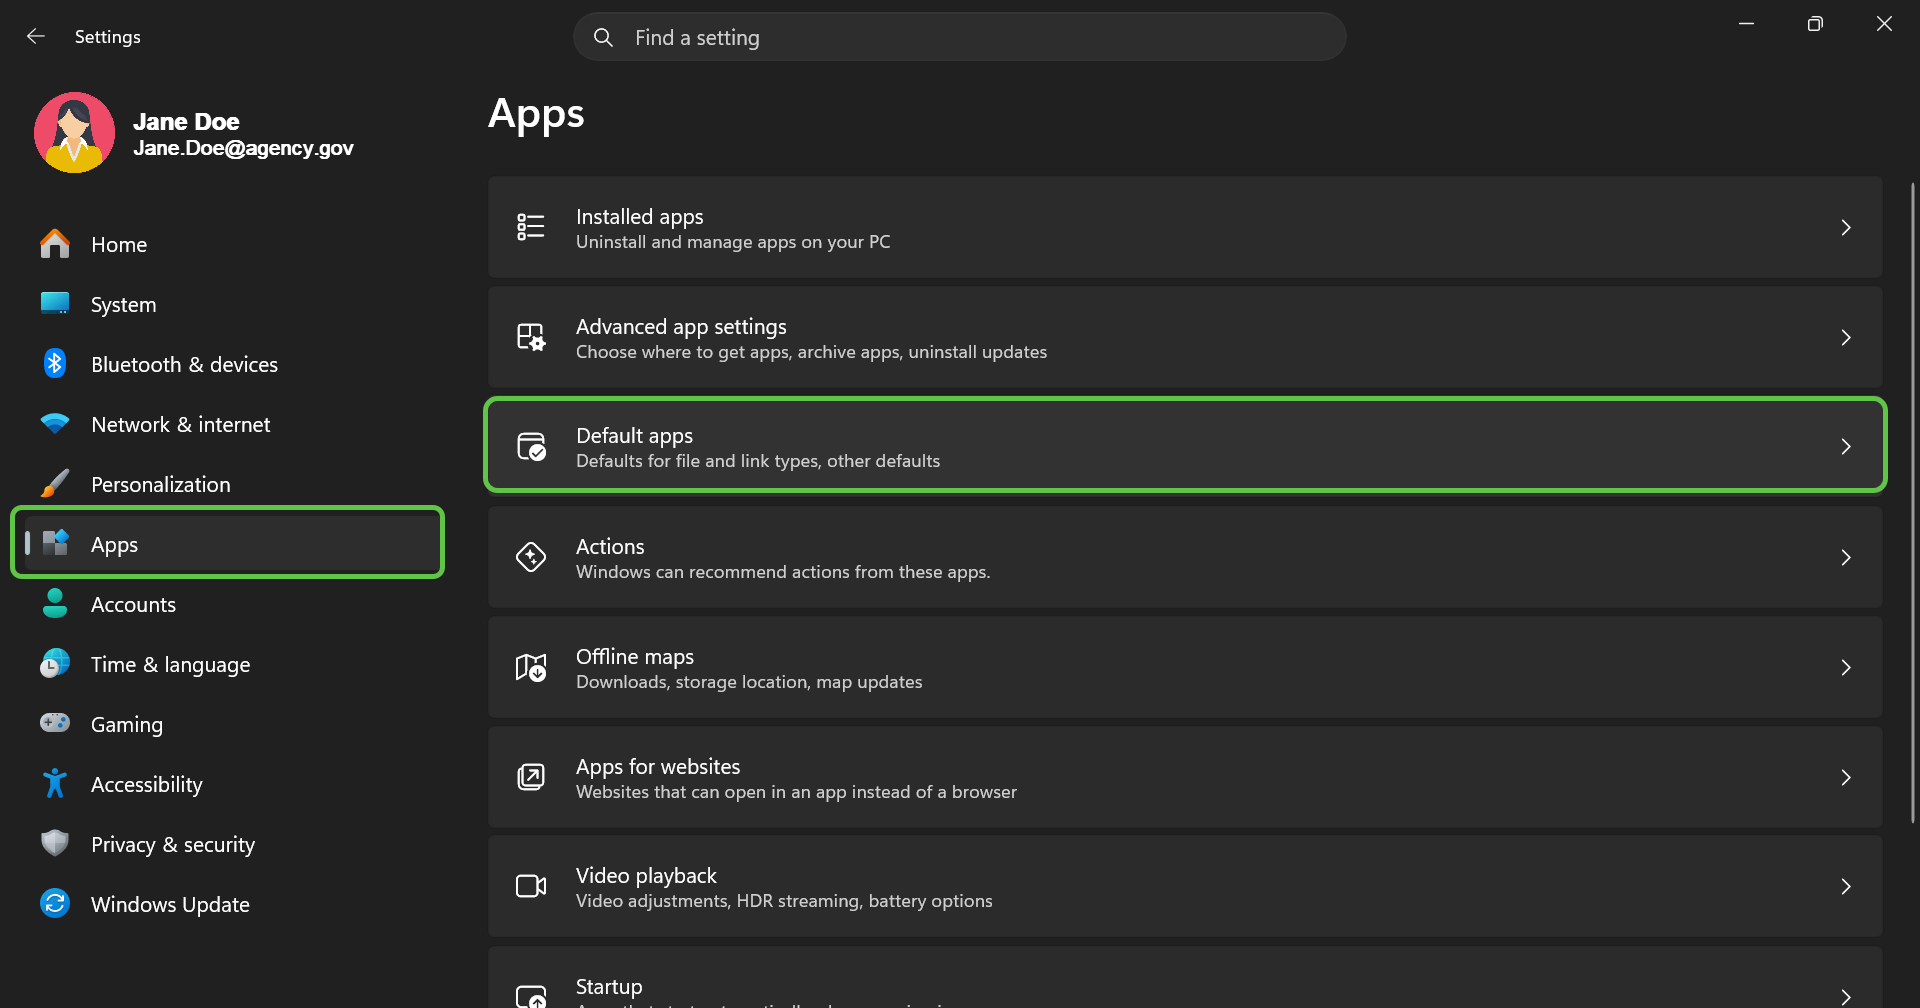Open Actions title
1920x1008 pixels.
point(610,546)
